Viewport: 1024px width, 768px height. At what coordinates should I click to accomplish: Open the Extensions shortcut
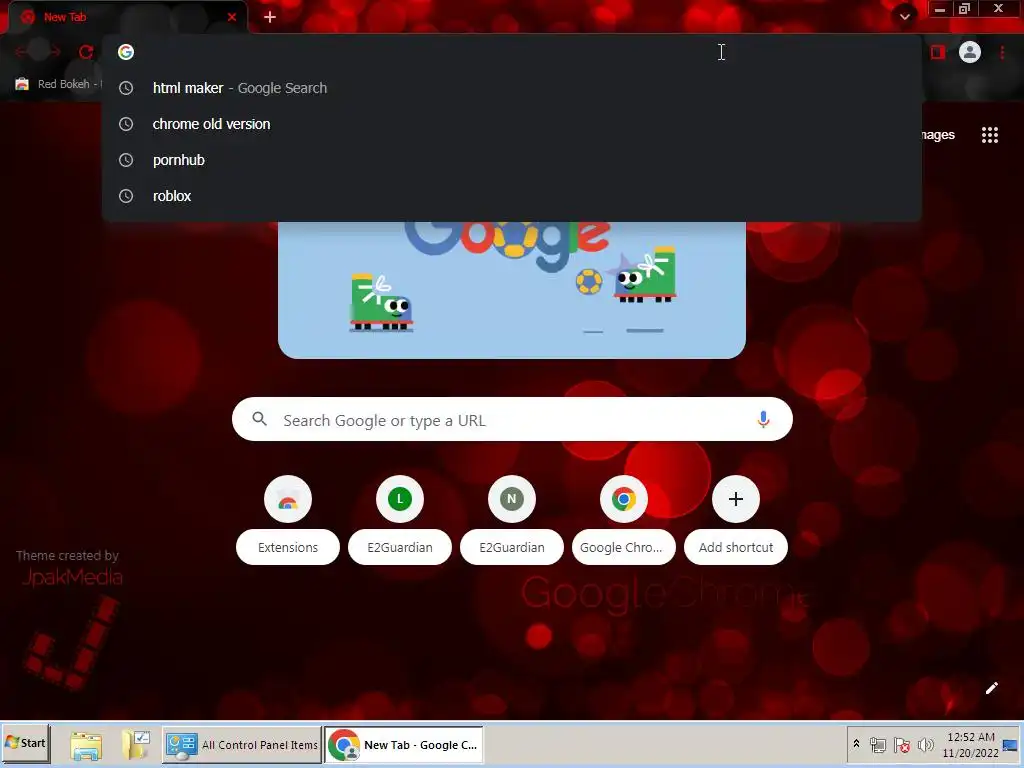pyautogui.click(x=288, y=520)
